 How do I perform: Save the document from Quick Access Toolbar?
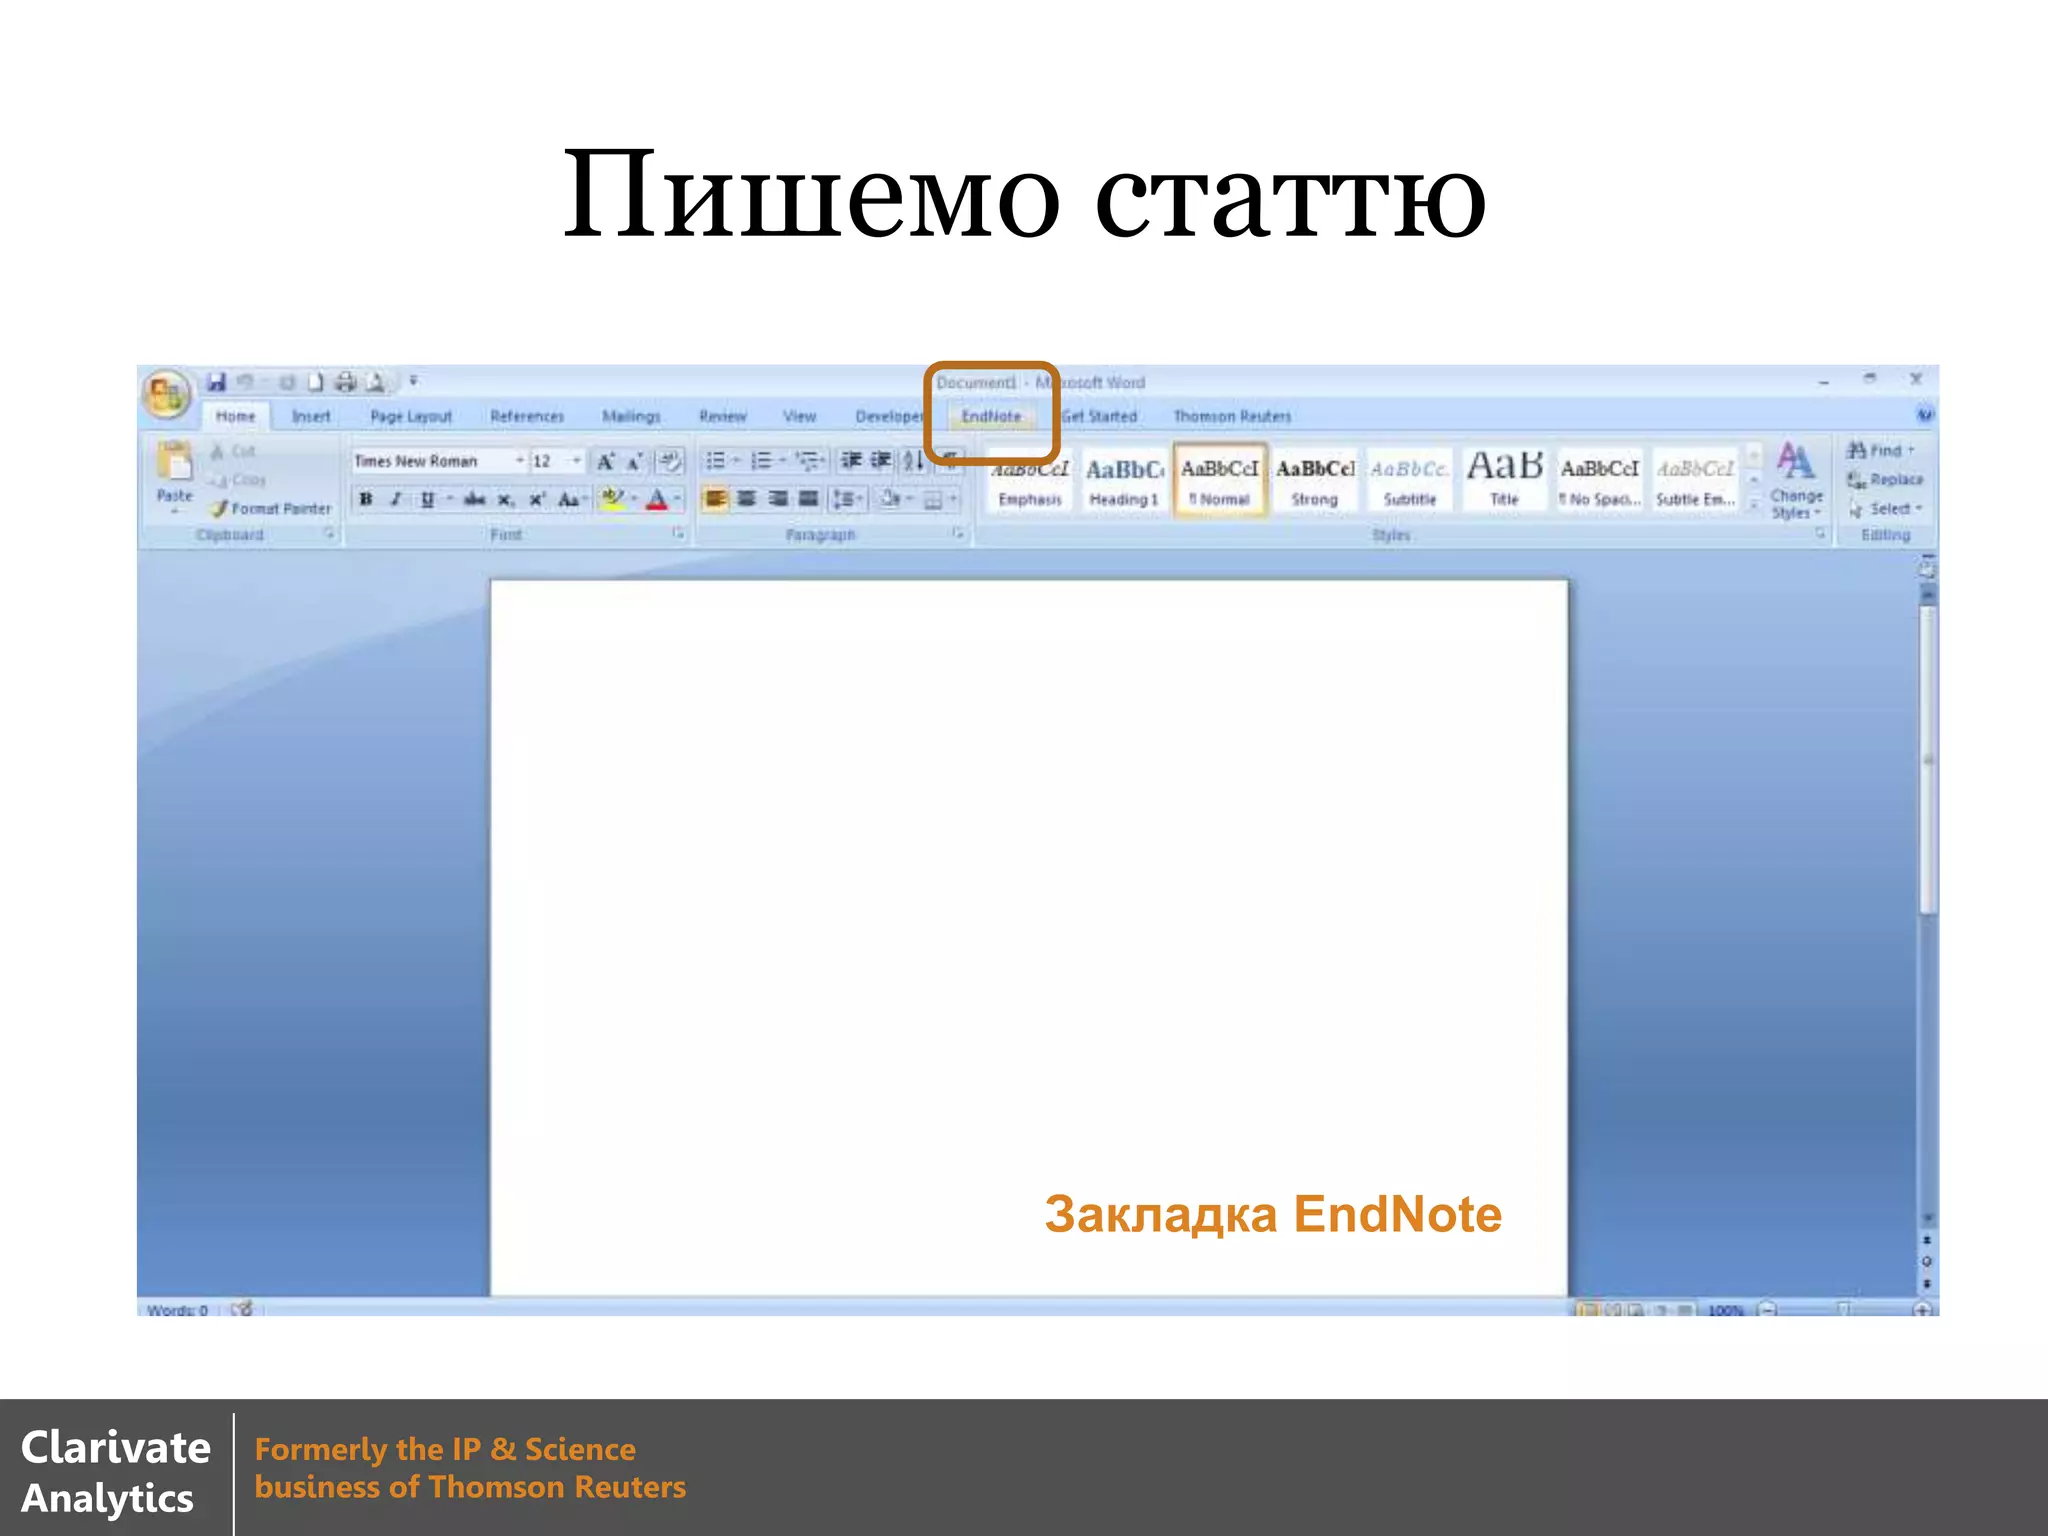[216, 382]
